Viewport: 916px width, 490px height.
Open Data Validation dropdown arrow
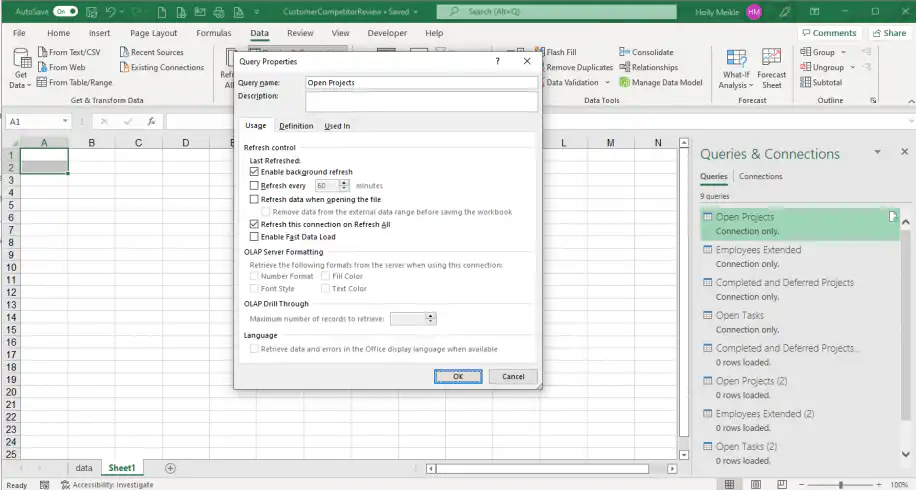608,82
